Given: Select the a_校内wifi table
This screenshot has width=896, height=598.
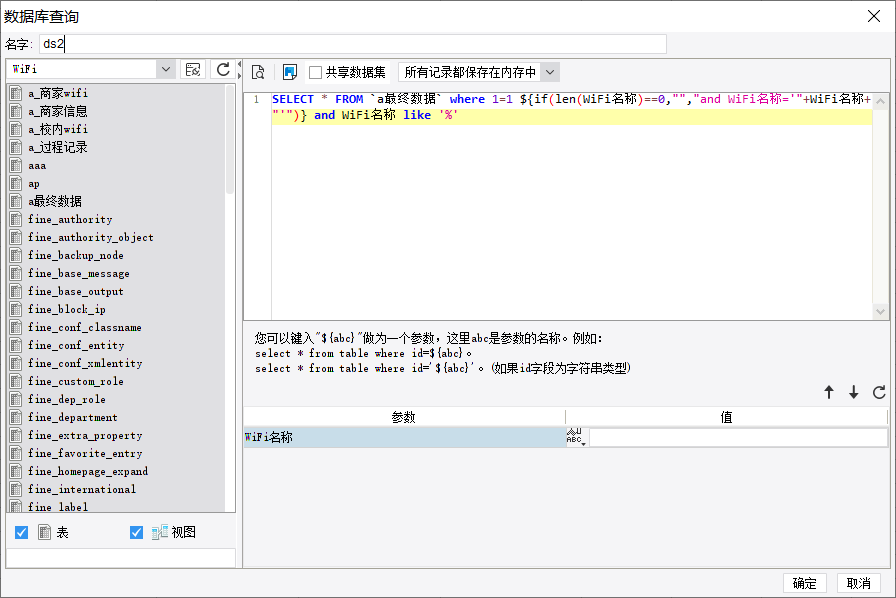Looking at the screenshot, I should click(58, 129).
